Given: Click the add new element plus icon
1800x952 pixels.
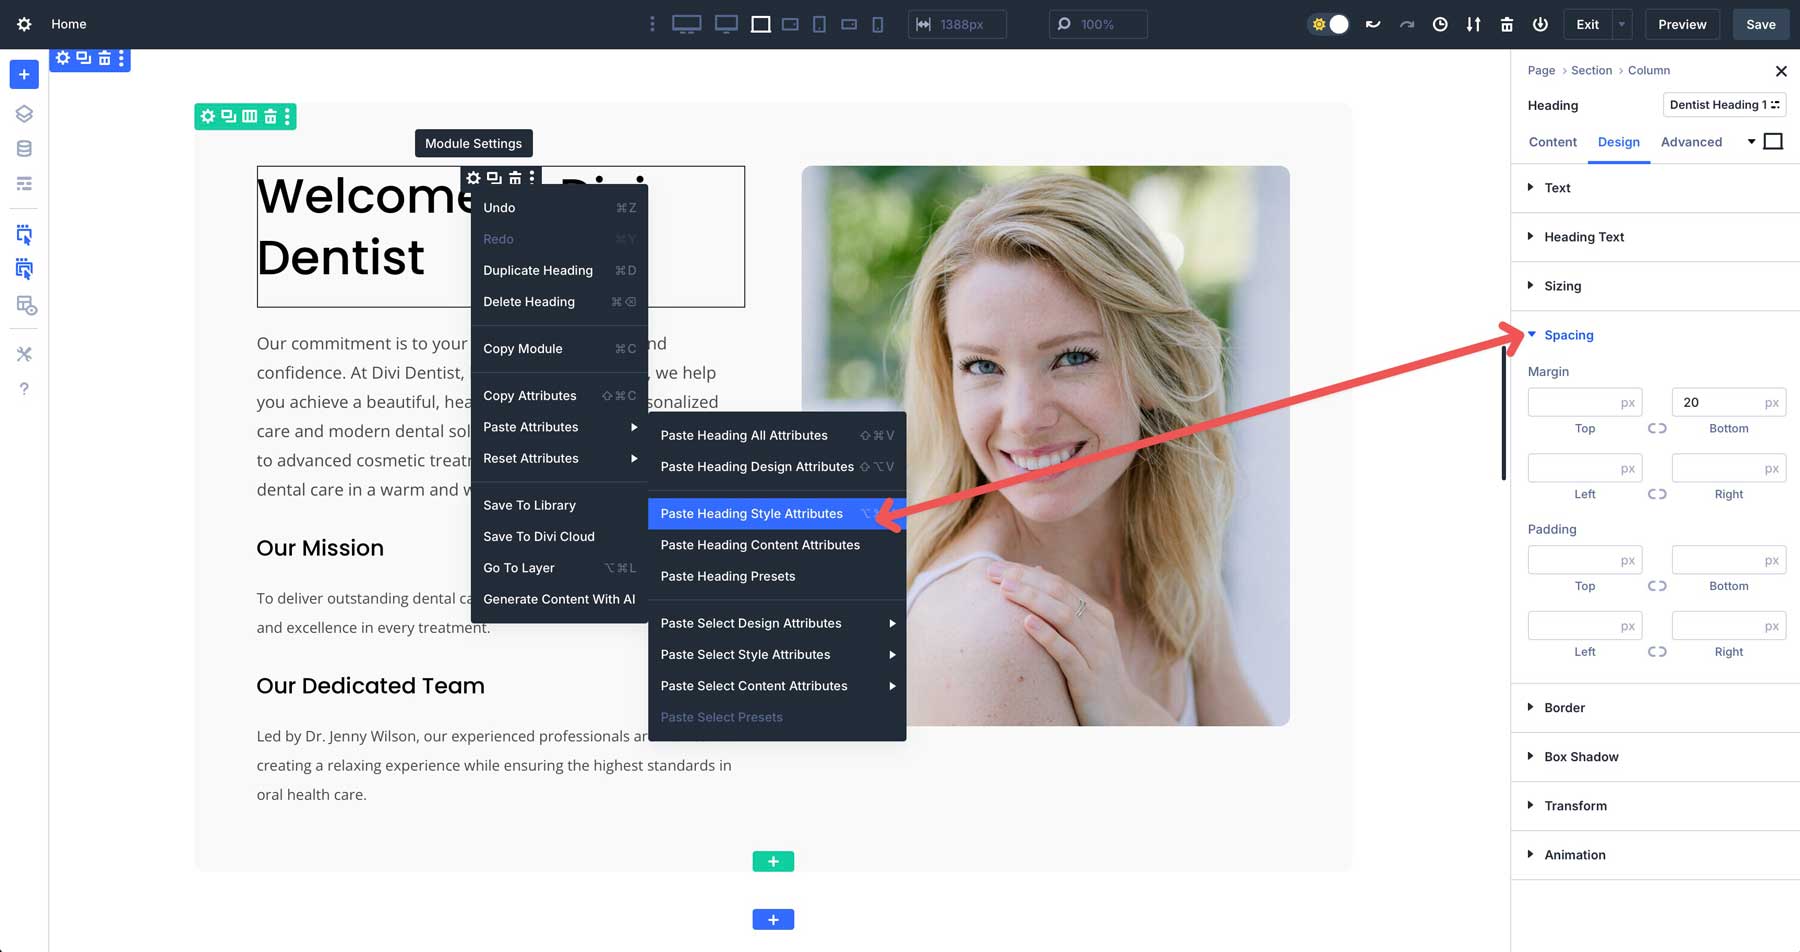Looking at the screenshot, I should point(24,74).
